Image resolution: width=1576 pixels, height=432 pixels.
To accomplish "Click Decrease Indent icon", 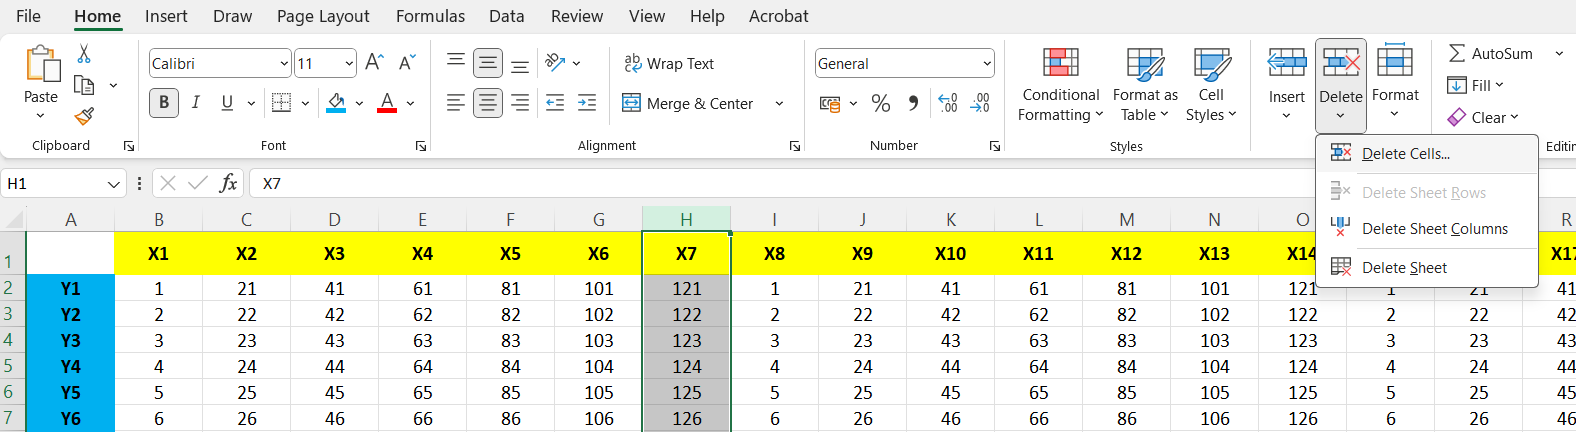I will tap(555, 103).
